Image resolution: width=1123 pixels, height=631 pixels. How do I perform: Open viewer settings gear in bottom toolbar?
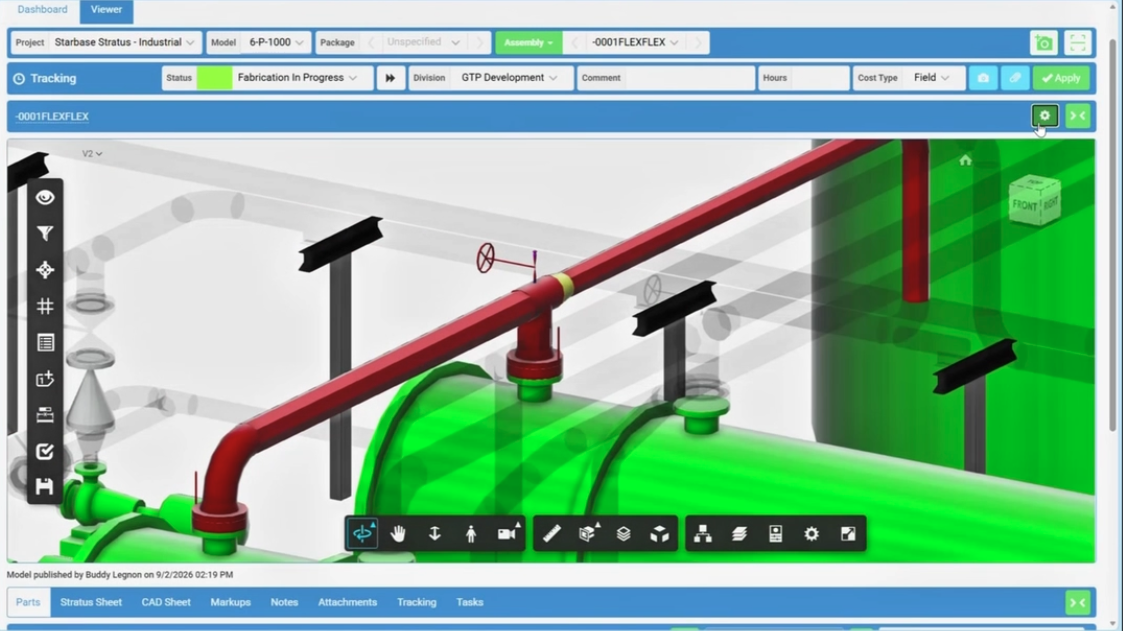point(811,534)
